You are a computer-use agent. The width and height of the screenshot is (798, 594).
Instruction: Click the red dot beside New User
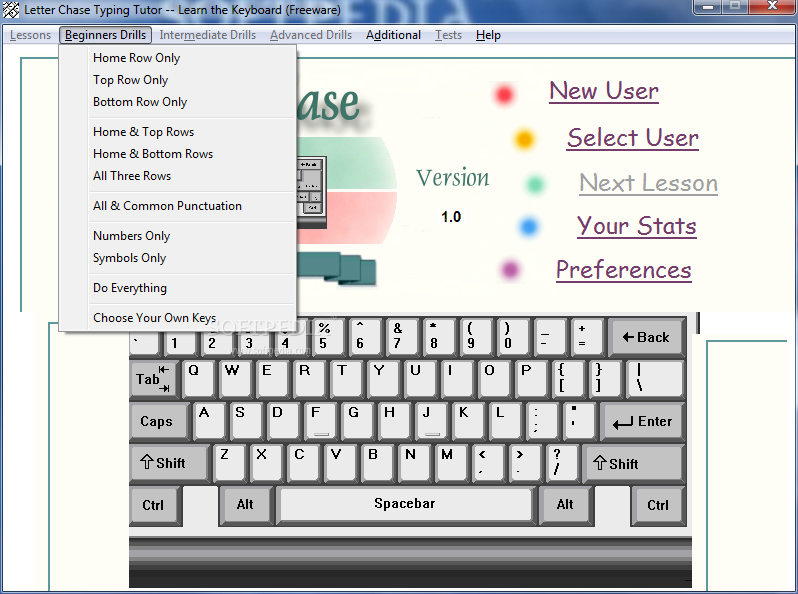pyautogui.click(x=504, y=95)
